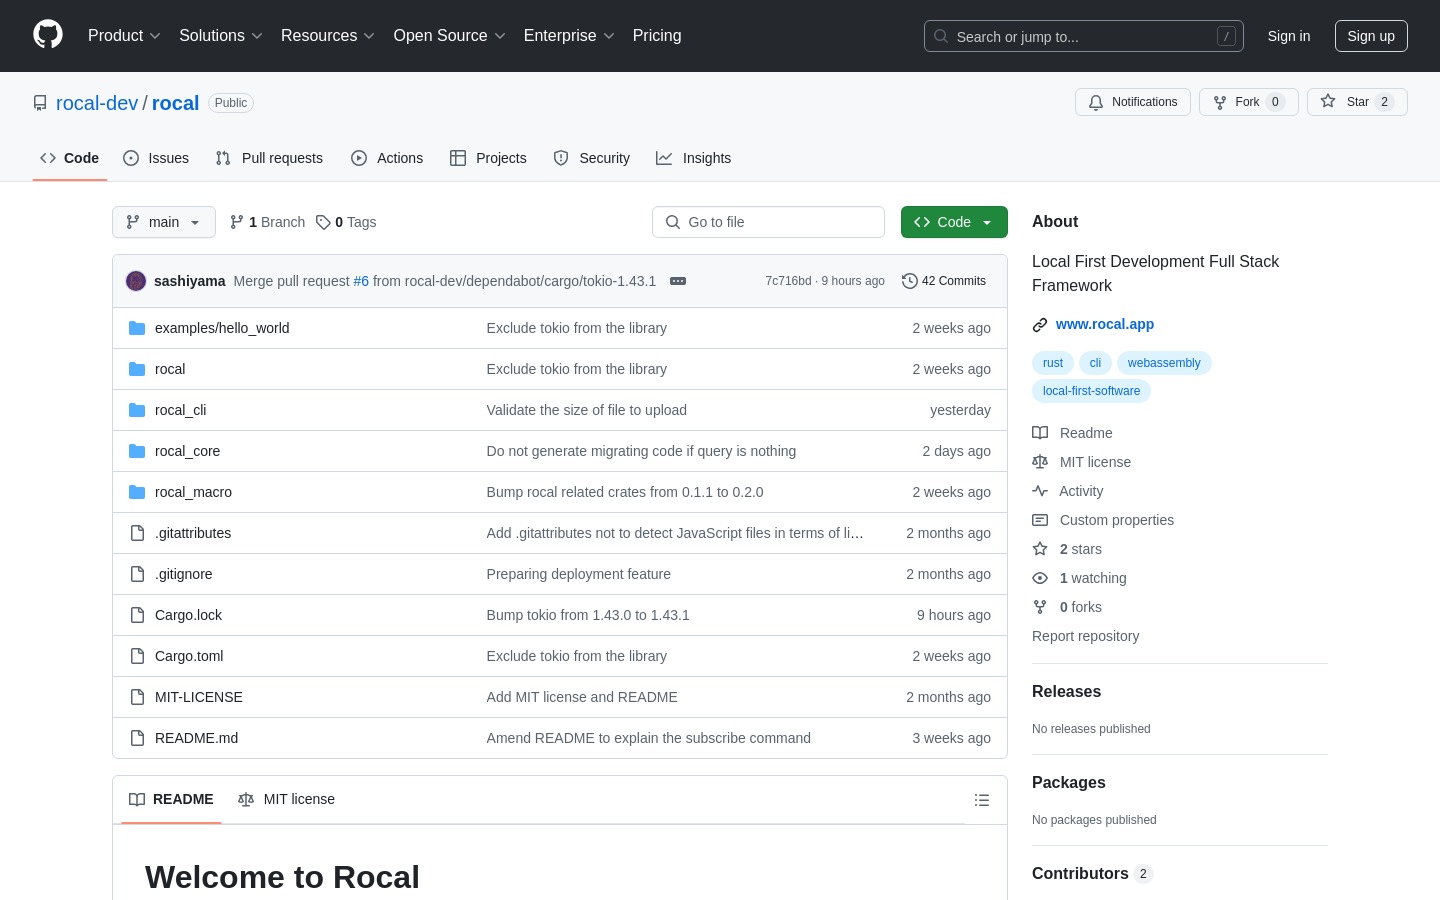Open the .gitattributes file icon
The height and width of the screenshot is (900, 1440).
click(137, 533)
